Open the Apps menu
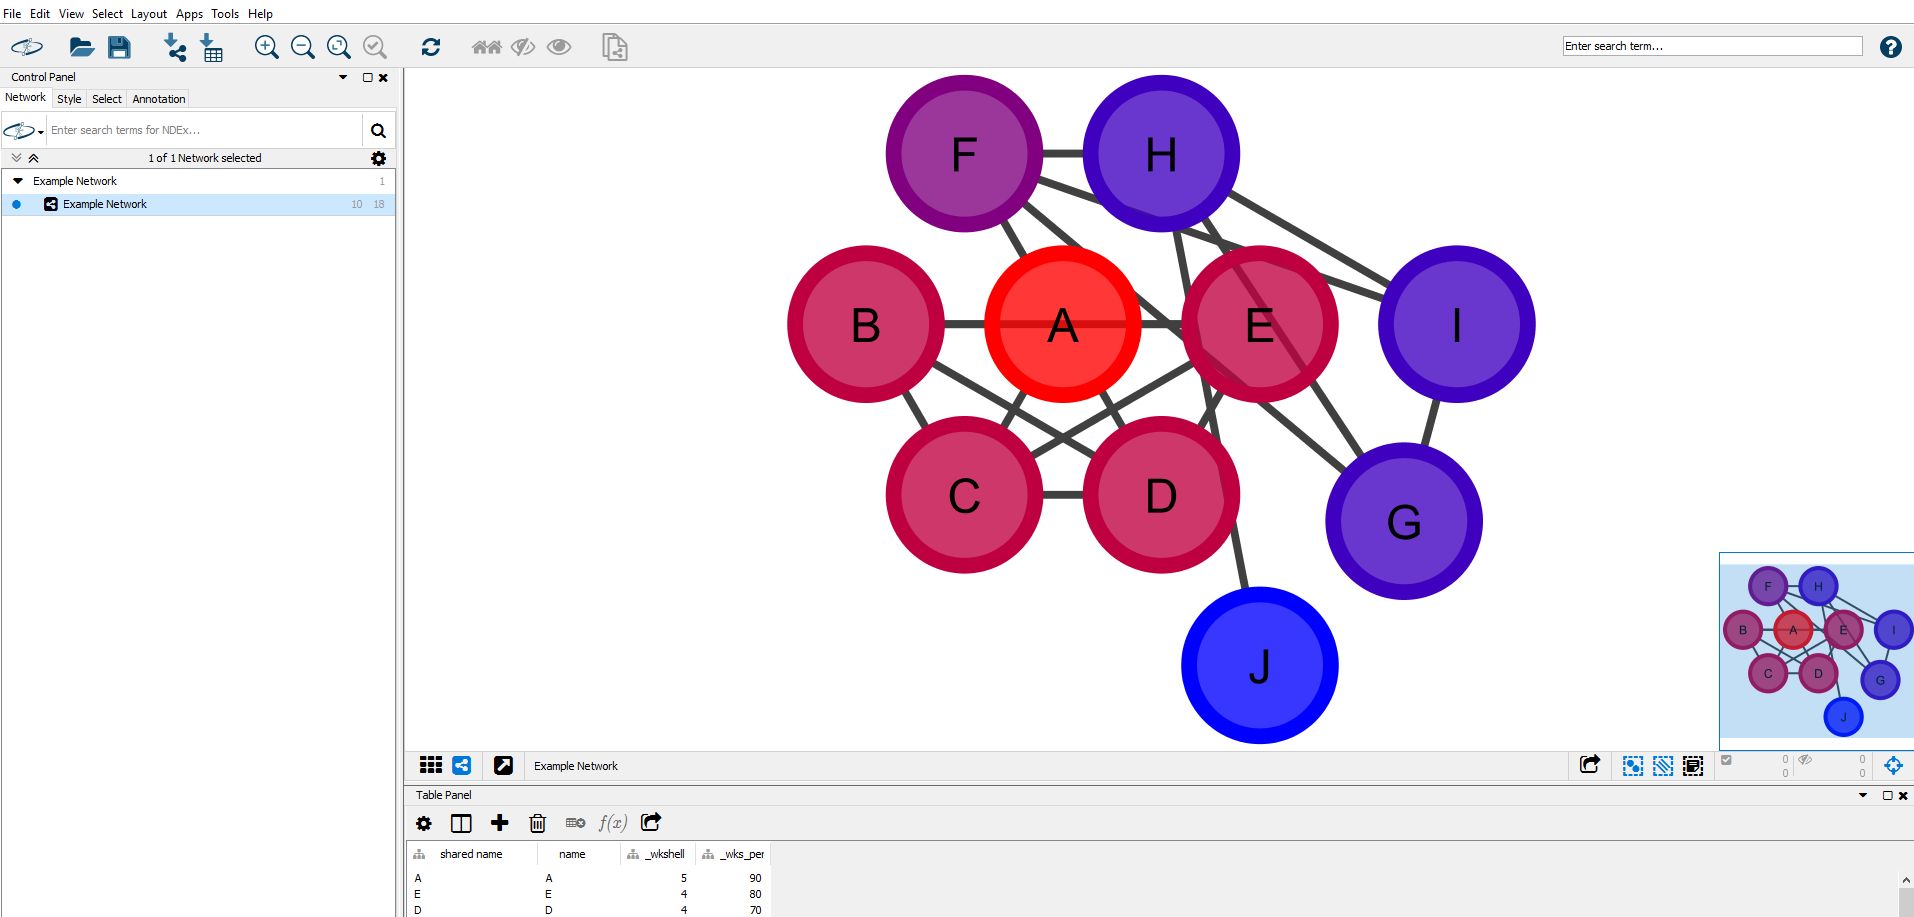This screenshot has height=917, width=1914. point(190,14)
